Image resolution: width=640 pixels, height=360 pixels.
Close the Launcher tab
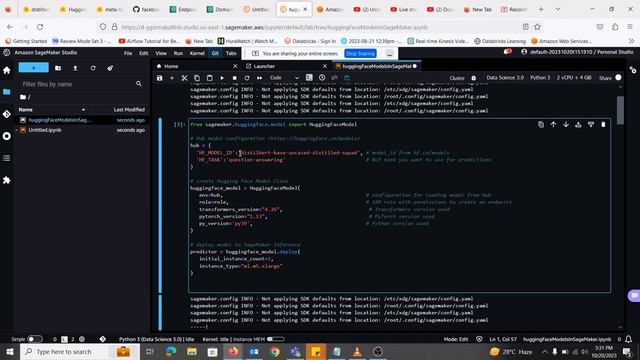[325, 66]
